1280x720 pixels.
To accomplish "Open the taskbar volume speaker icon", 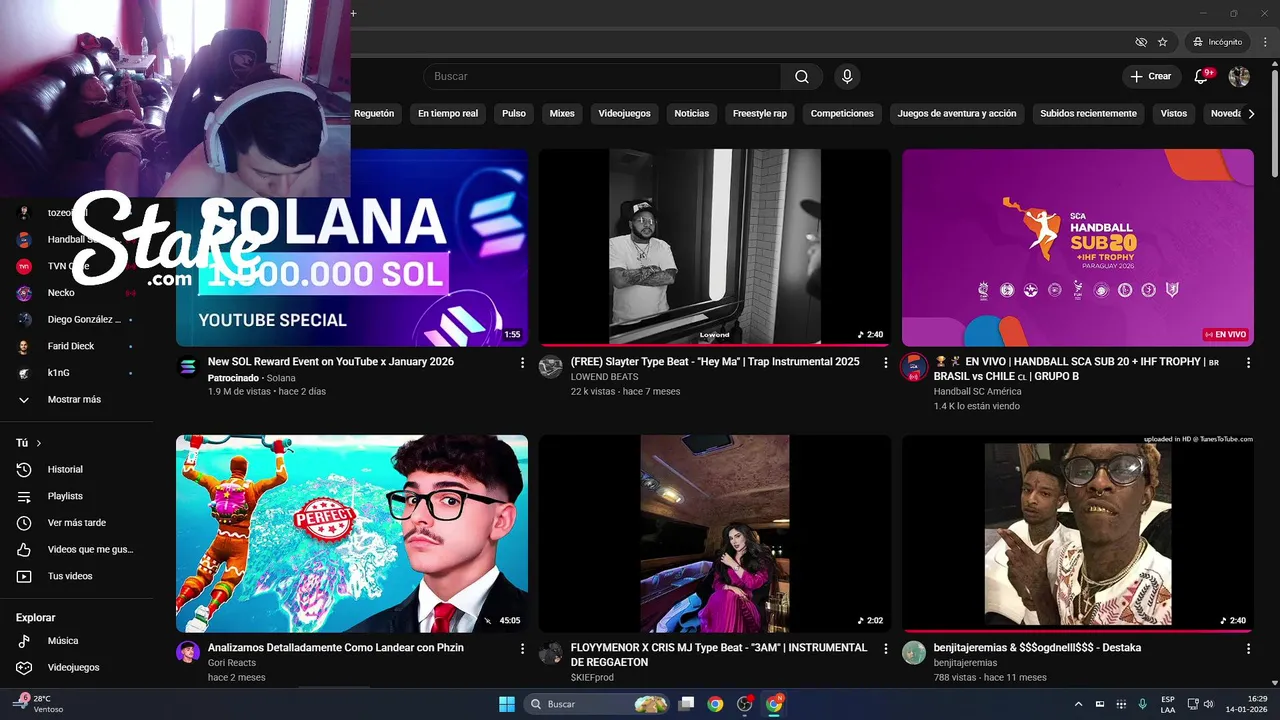I will pyautogui.click(x=1209, y=704).
